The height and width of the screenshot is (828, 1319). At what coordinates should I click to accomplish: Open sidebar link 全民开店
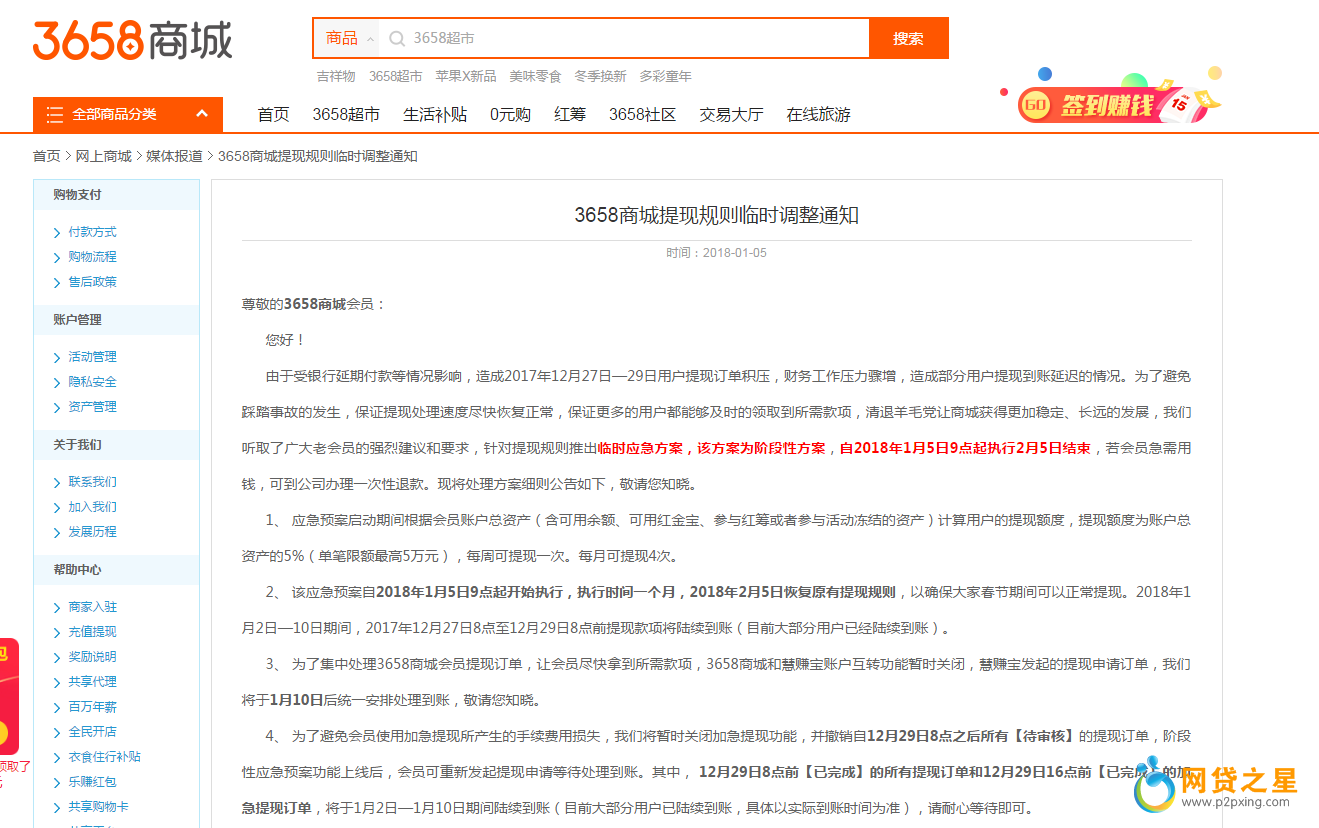pos(92,732)
